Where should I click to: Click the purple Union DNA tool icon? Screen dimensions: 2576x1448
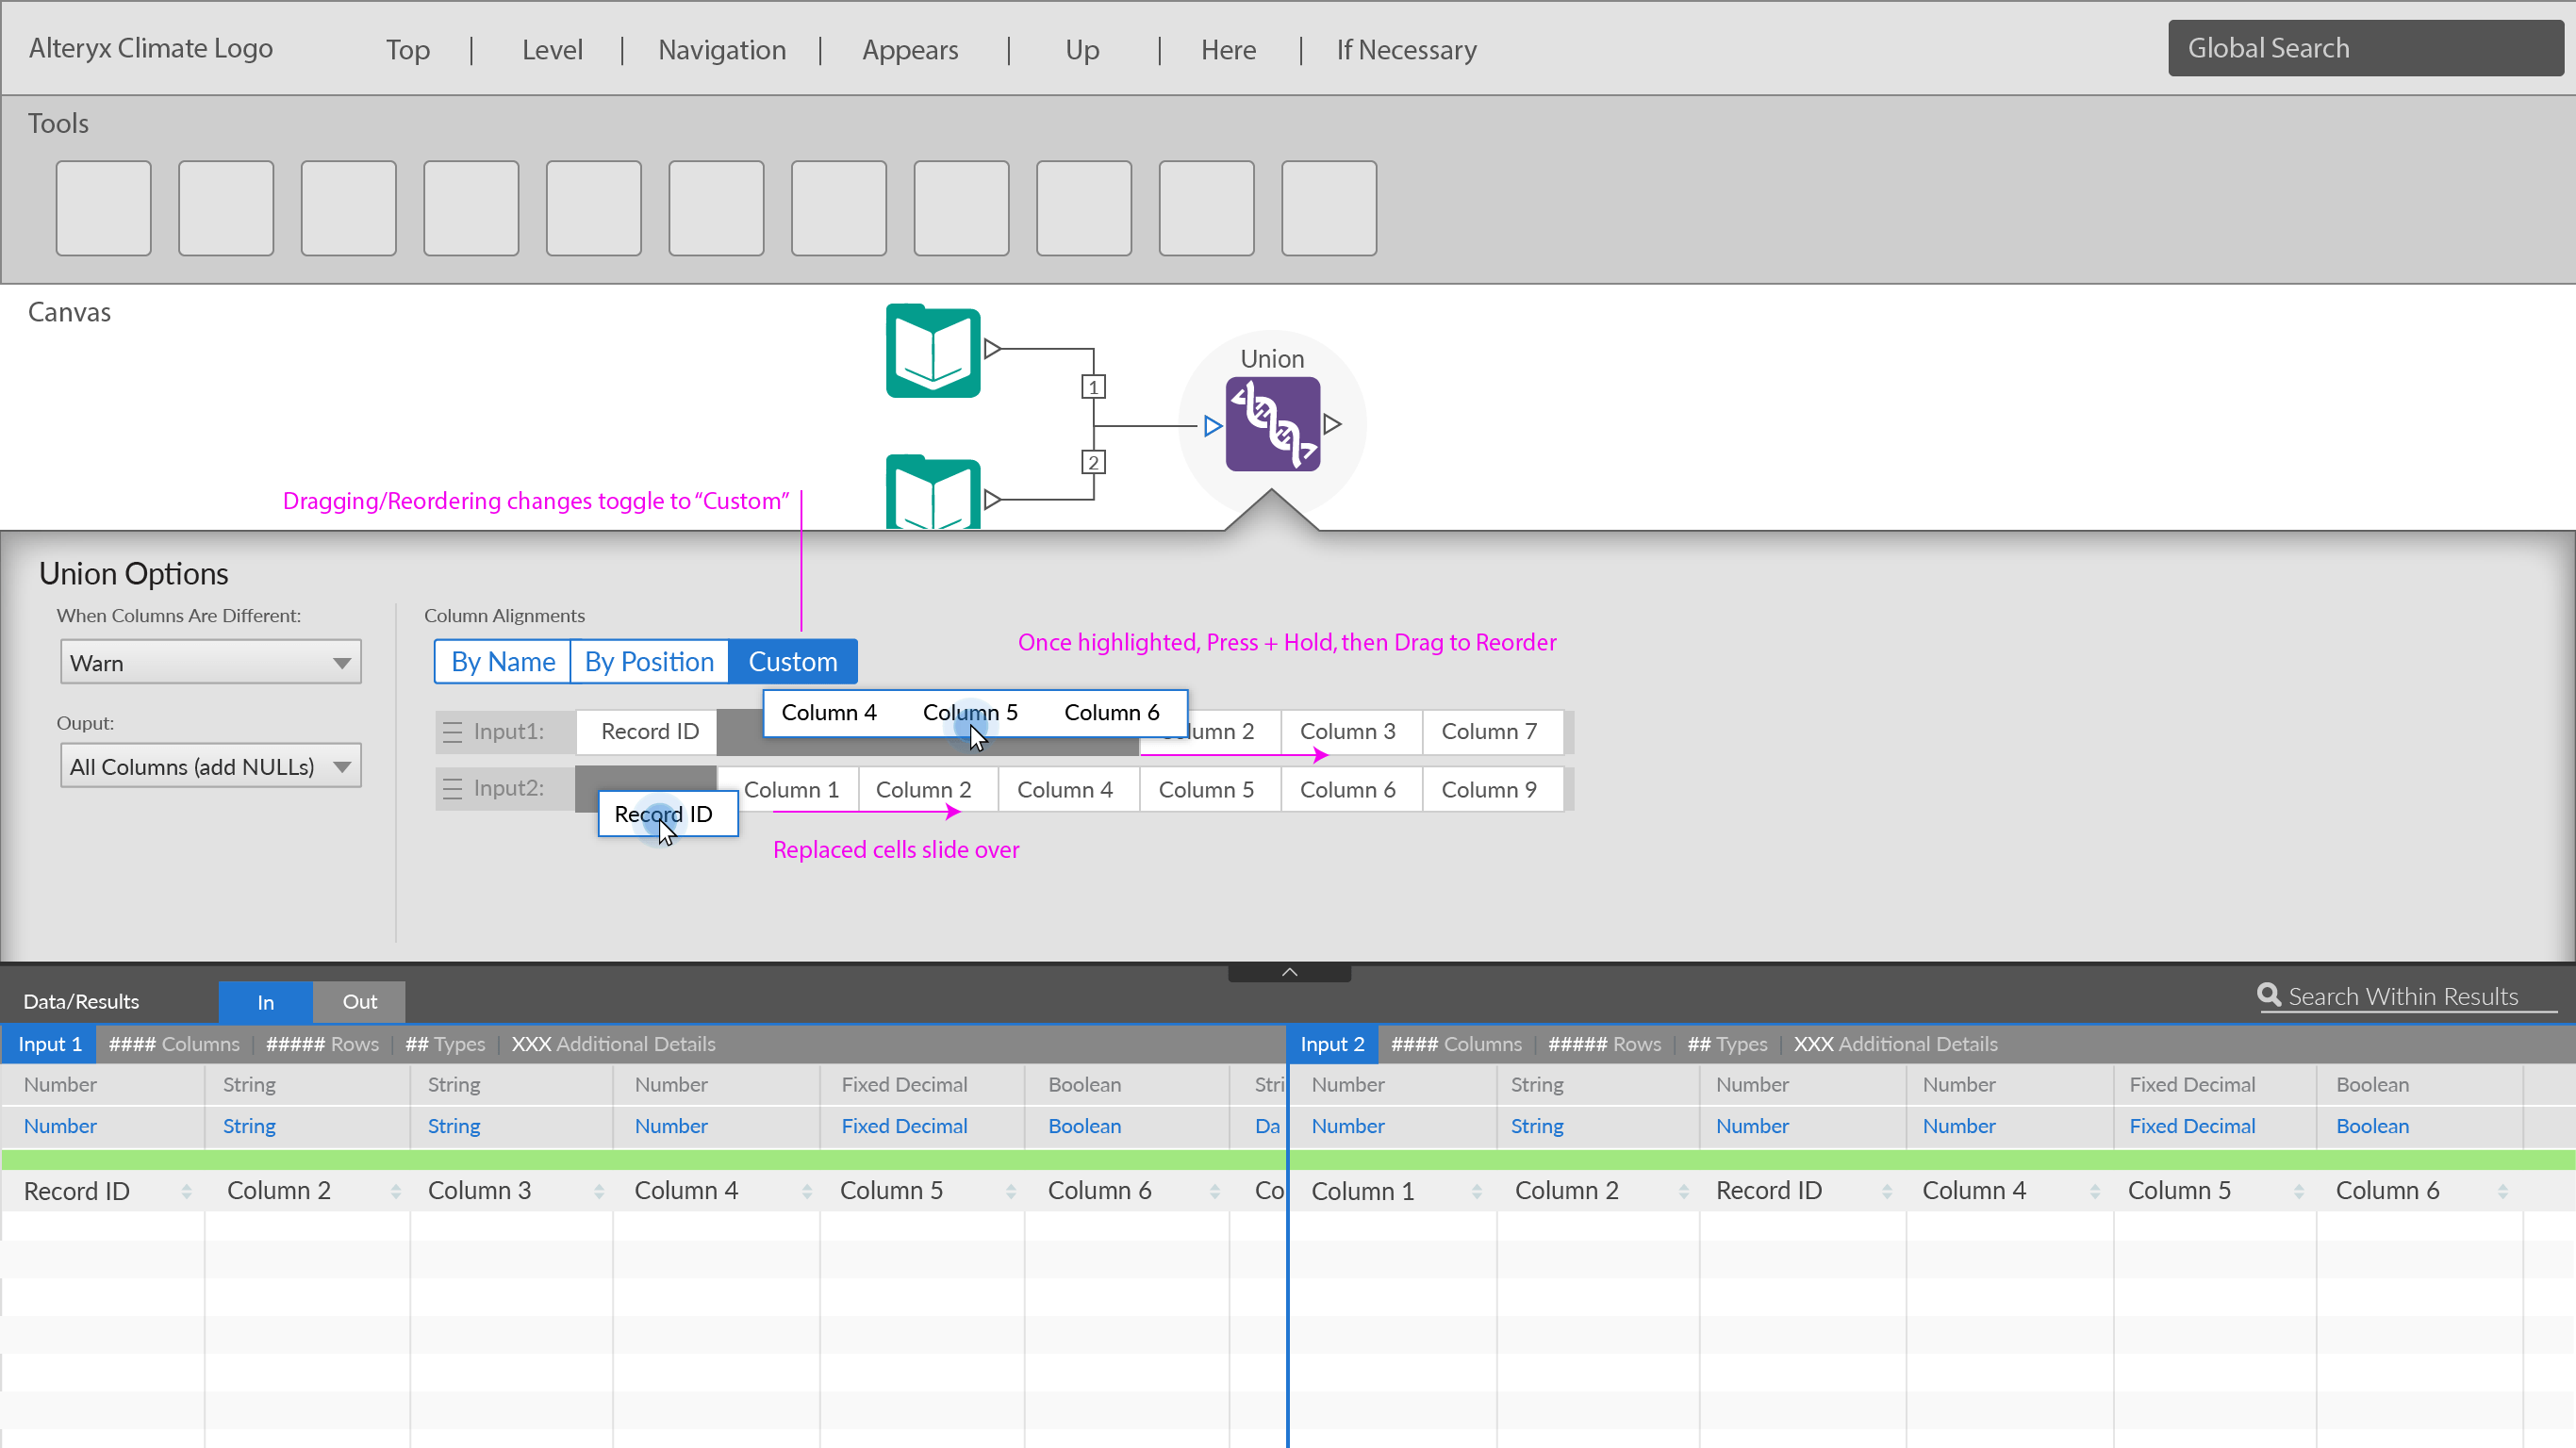1272,424
